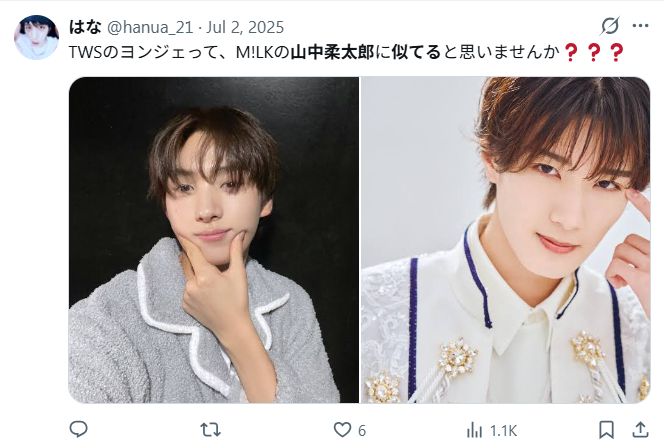
Task: Open the view analytics bar chart icon
Action: [x=474, y=431]
